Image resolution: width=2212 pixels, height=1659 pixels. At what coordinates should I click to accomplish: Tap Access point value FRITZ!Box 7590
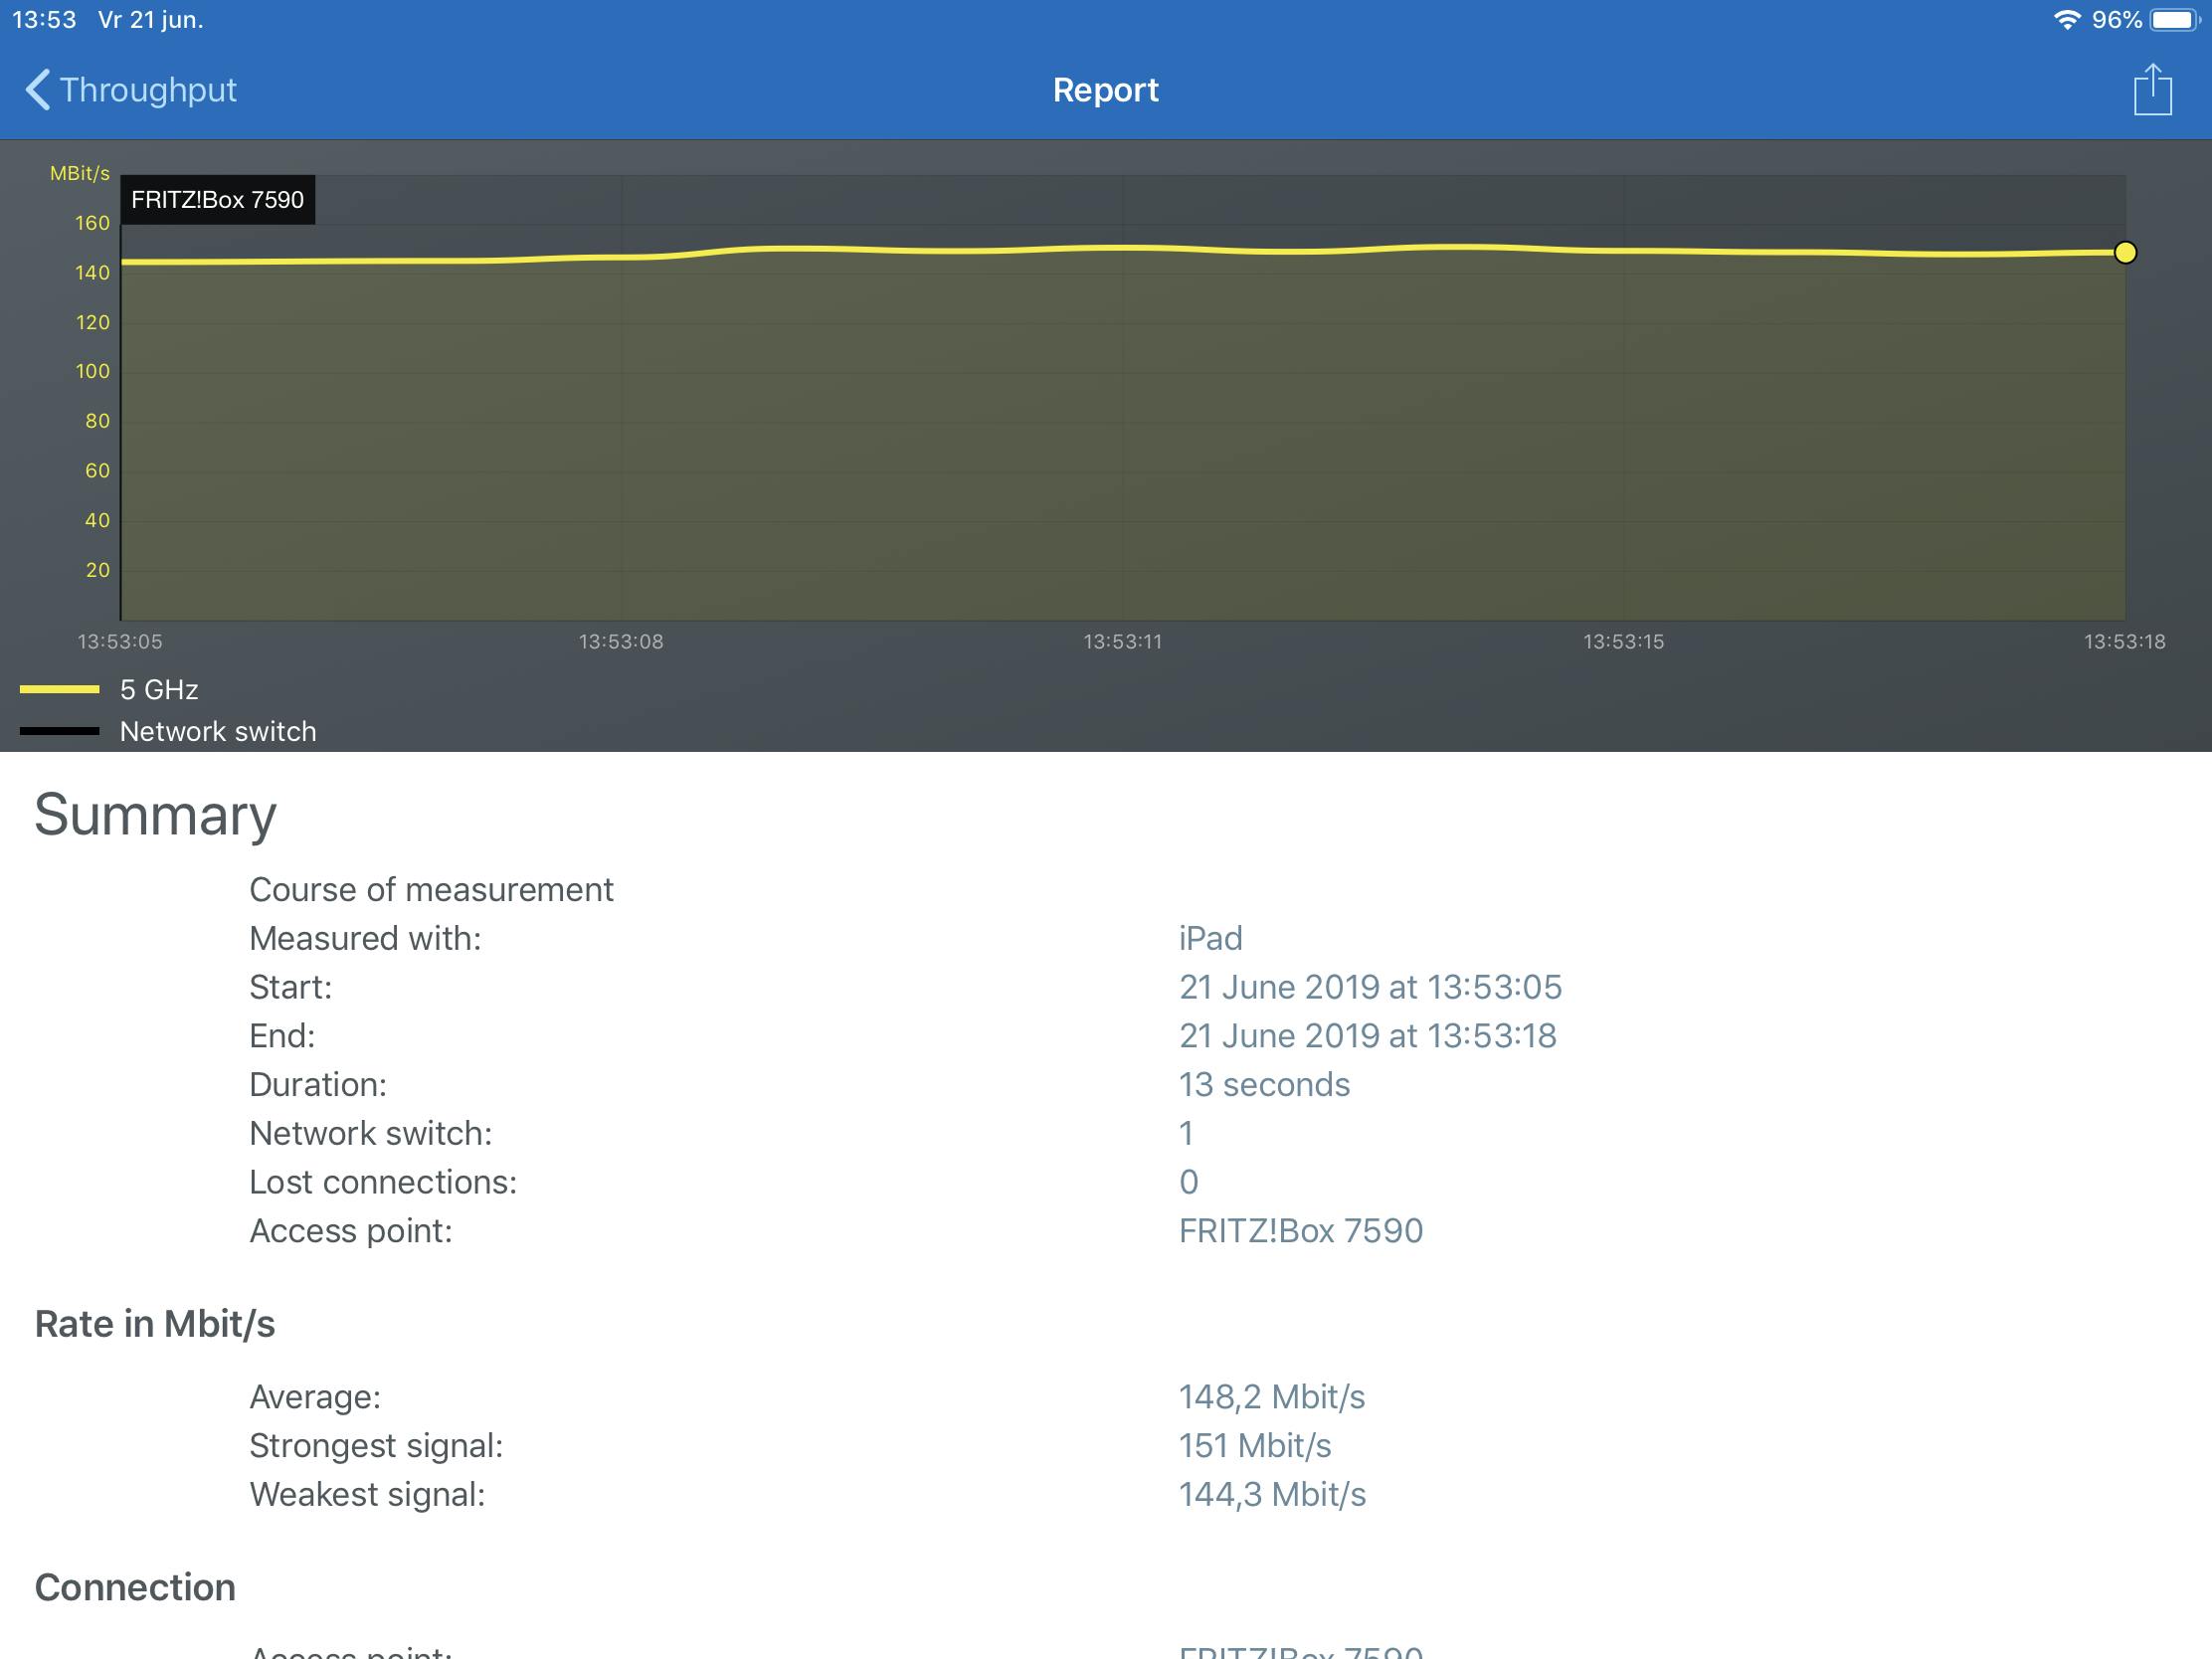point(1300,1231)
